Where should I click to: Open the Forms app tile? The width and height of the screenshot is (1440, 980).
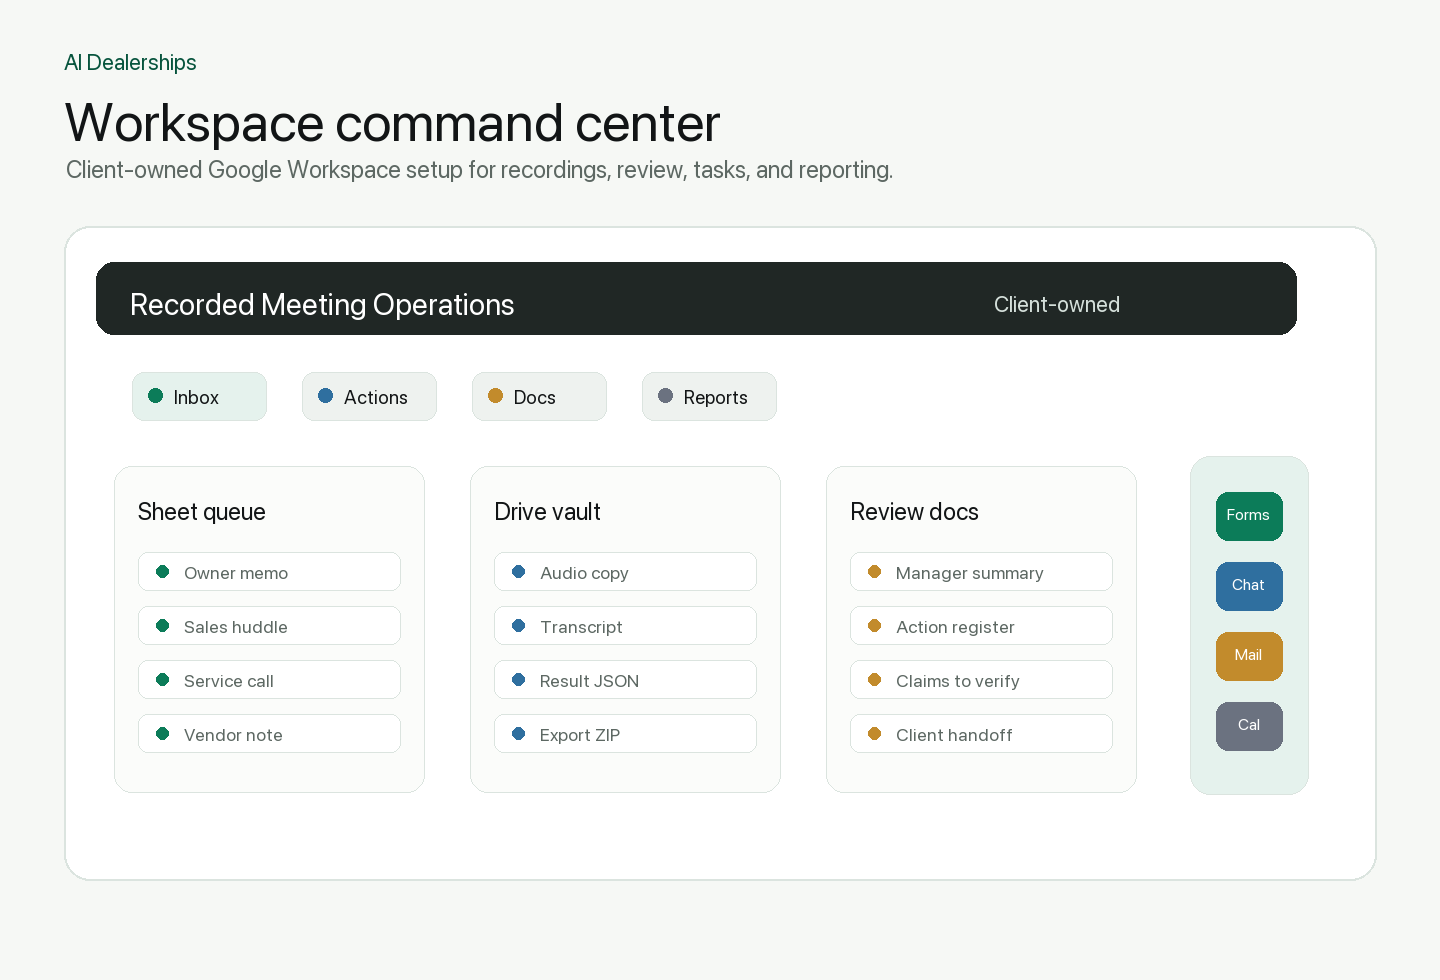point(1249,516)
